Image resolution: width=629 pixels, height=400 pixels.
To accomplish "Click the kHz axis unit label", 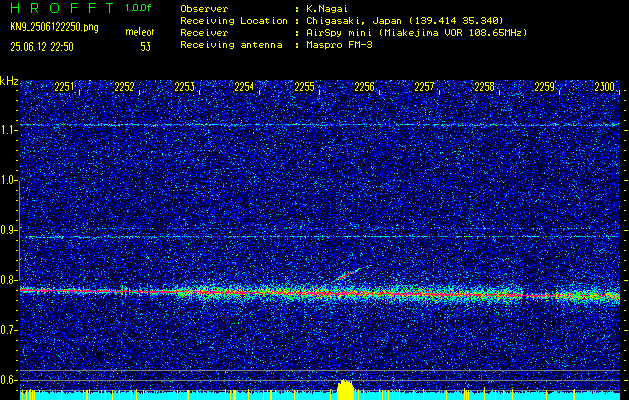I will click(9, 81).
